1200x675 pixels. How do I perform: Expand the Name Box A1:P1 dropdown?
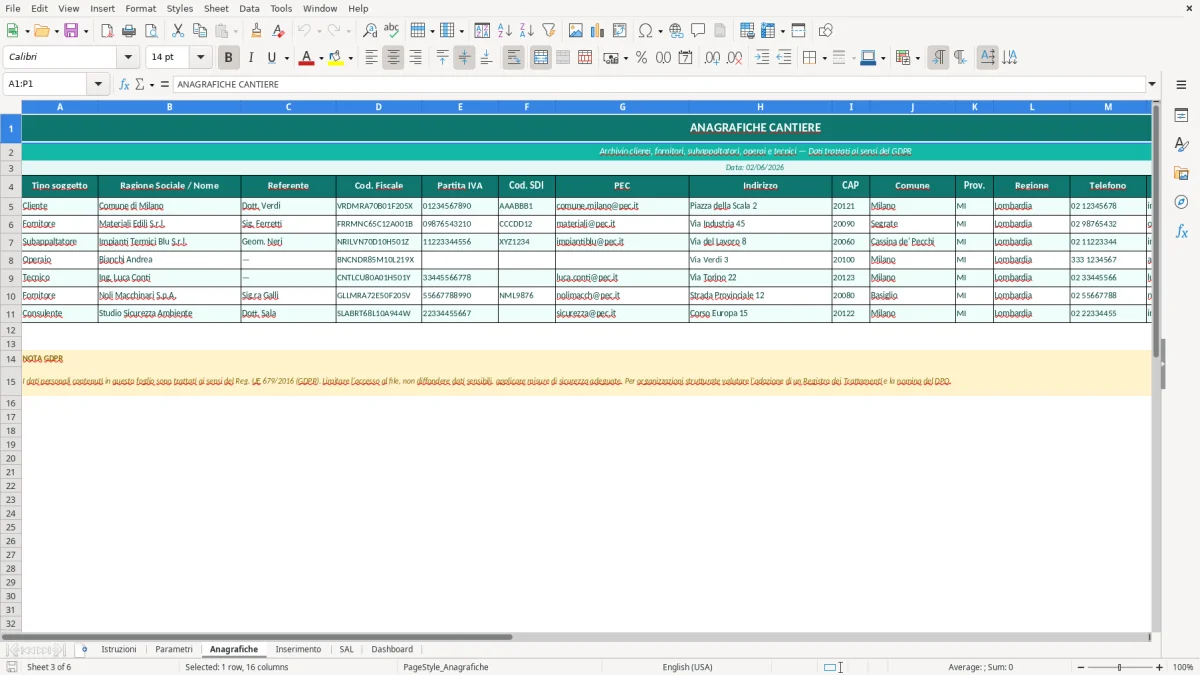point(99,85)
